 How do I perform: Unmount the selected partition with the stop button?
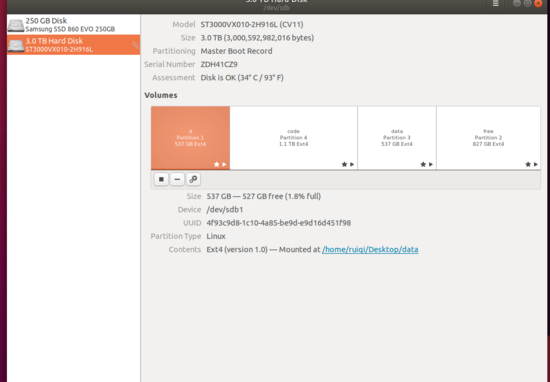[161, 179]
